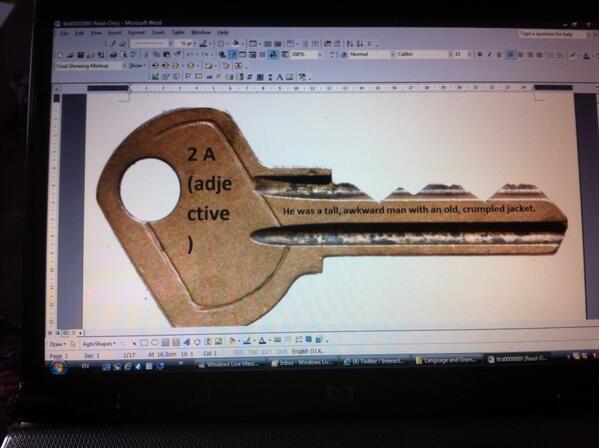This screenshot has height=448, width=599.
Task: Open the Format menu
Action: coord(136,33)
